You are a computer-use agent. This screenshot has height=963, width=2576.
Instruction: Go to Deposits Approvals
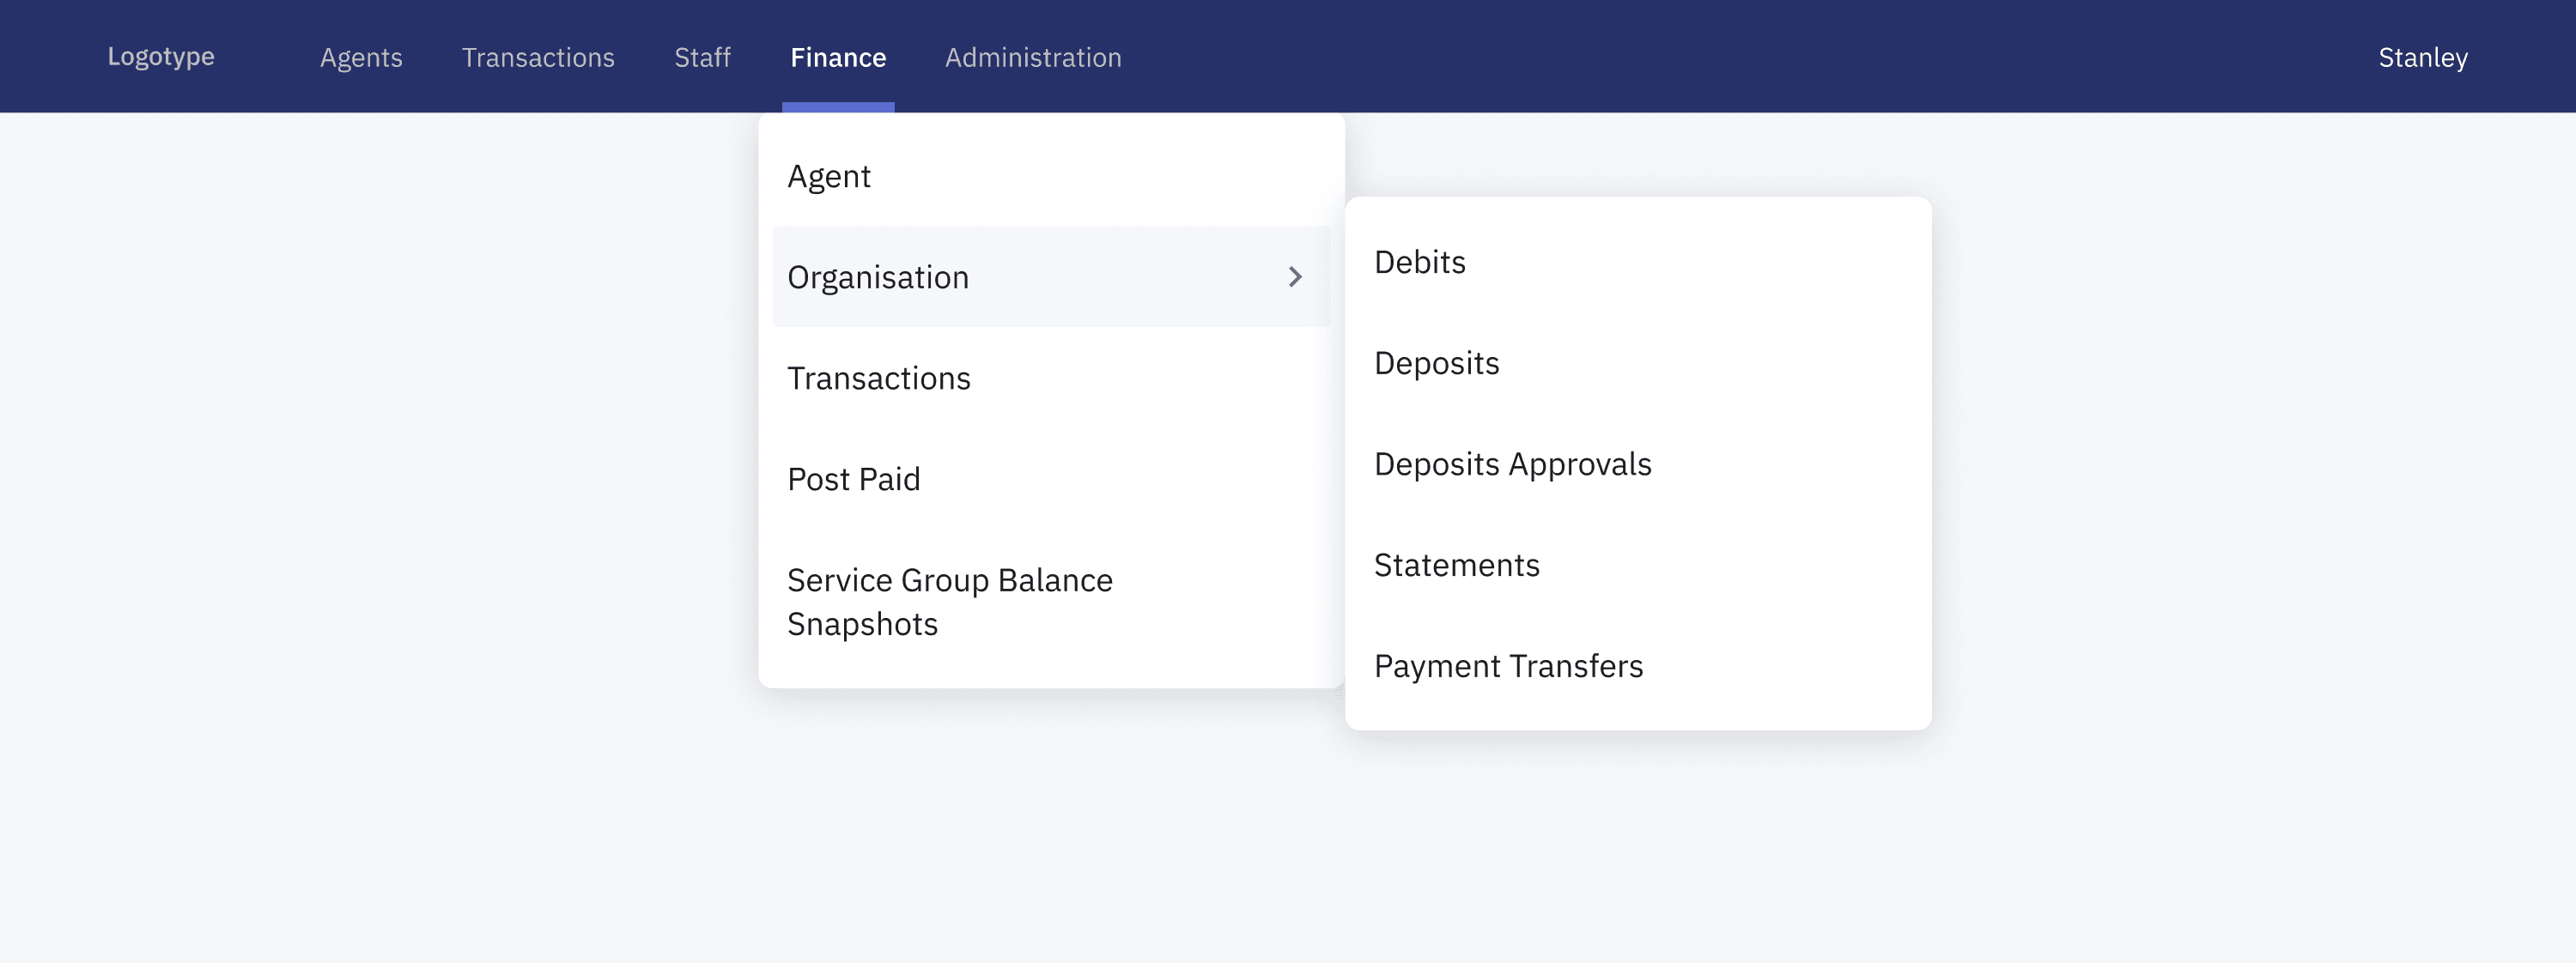coord(1512,464)
